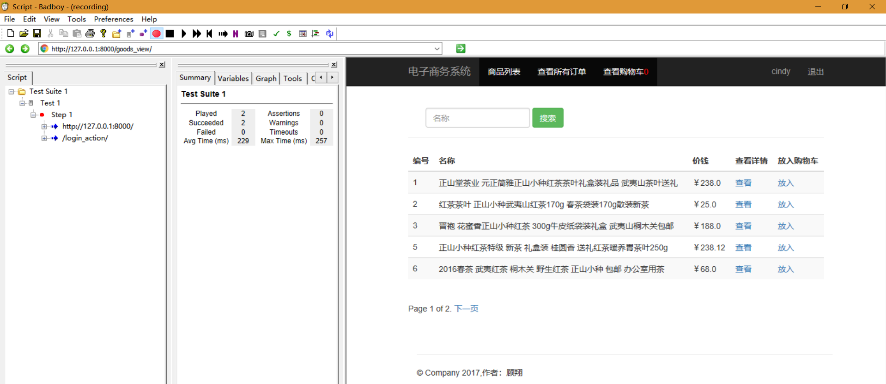The width and height of the screenshot is (886, 384).
Task: Rewind the script to the start
Action: point(210,34)
